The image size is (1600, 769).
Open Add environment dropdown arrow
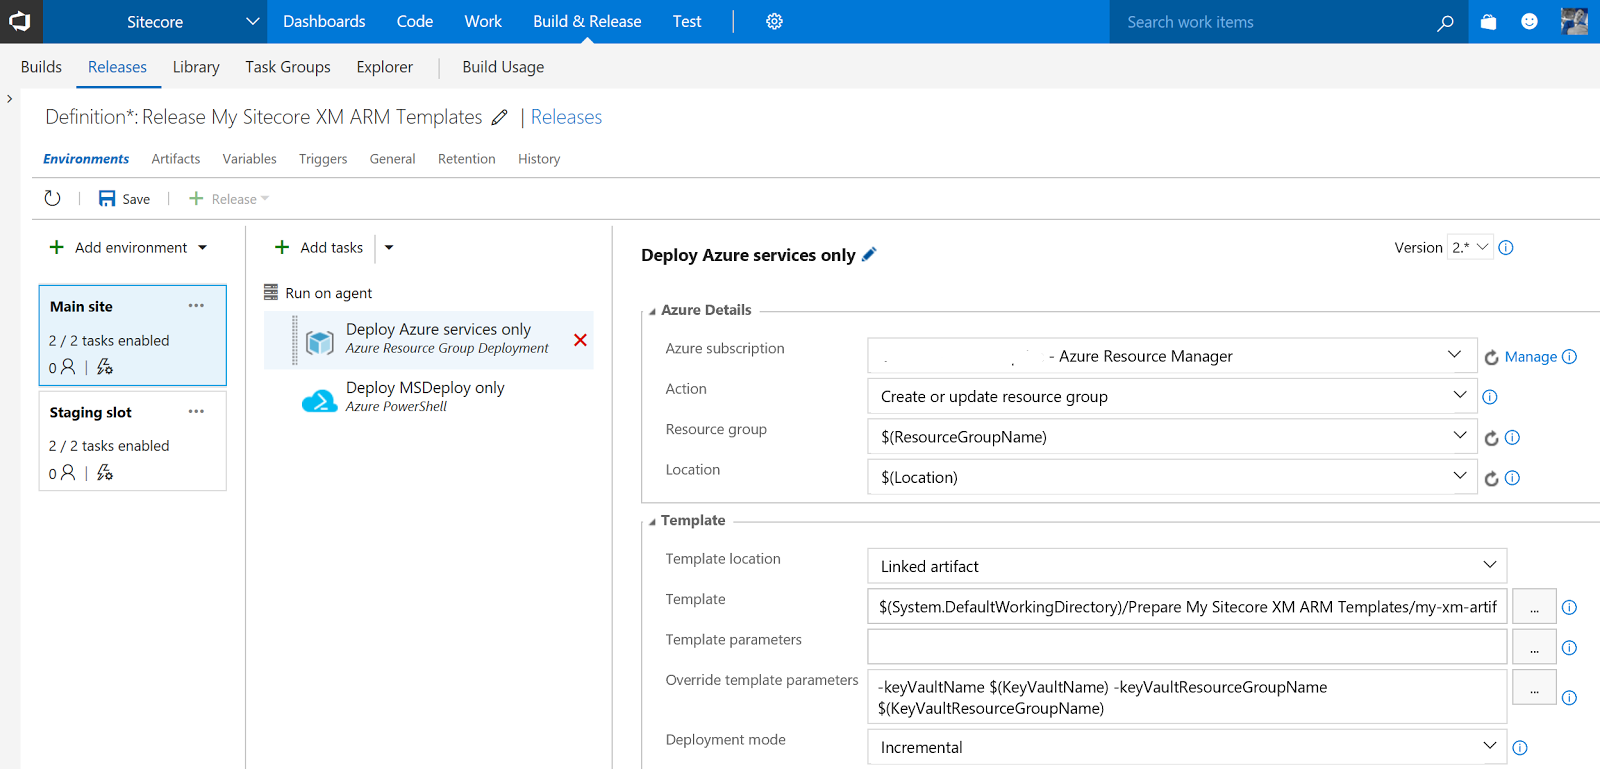[x=203, y=248]
